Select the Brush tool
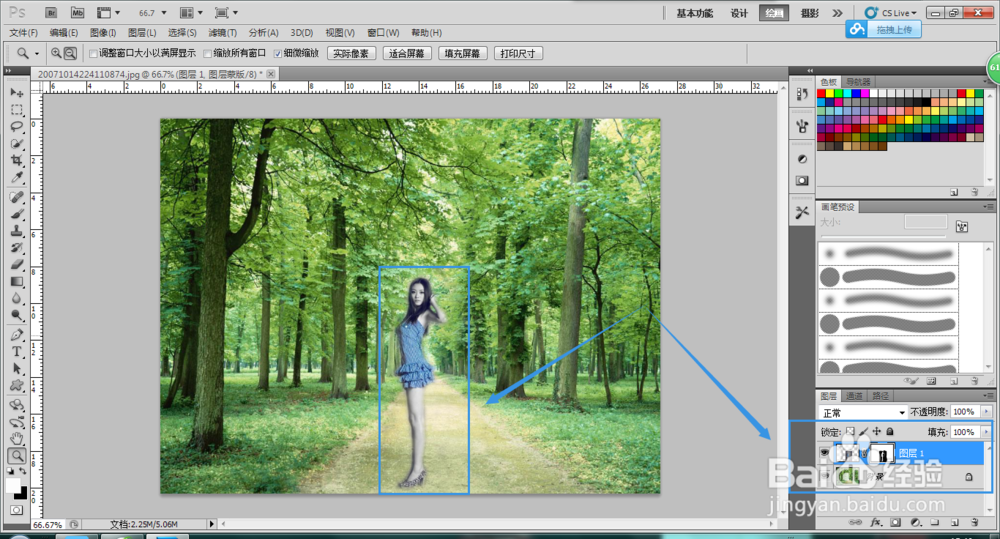 (17, 214)
